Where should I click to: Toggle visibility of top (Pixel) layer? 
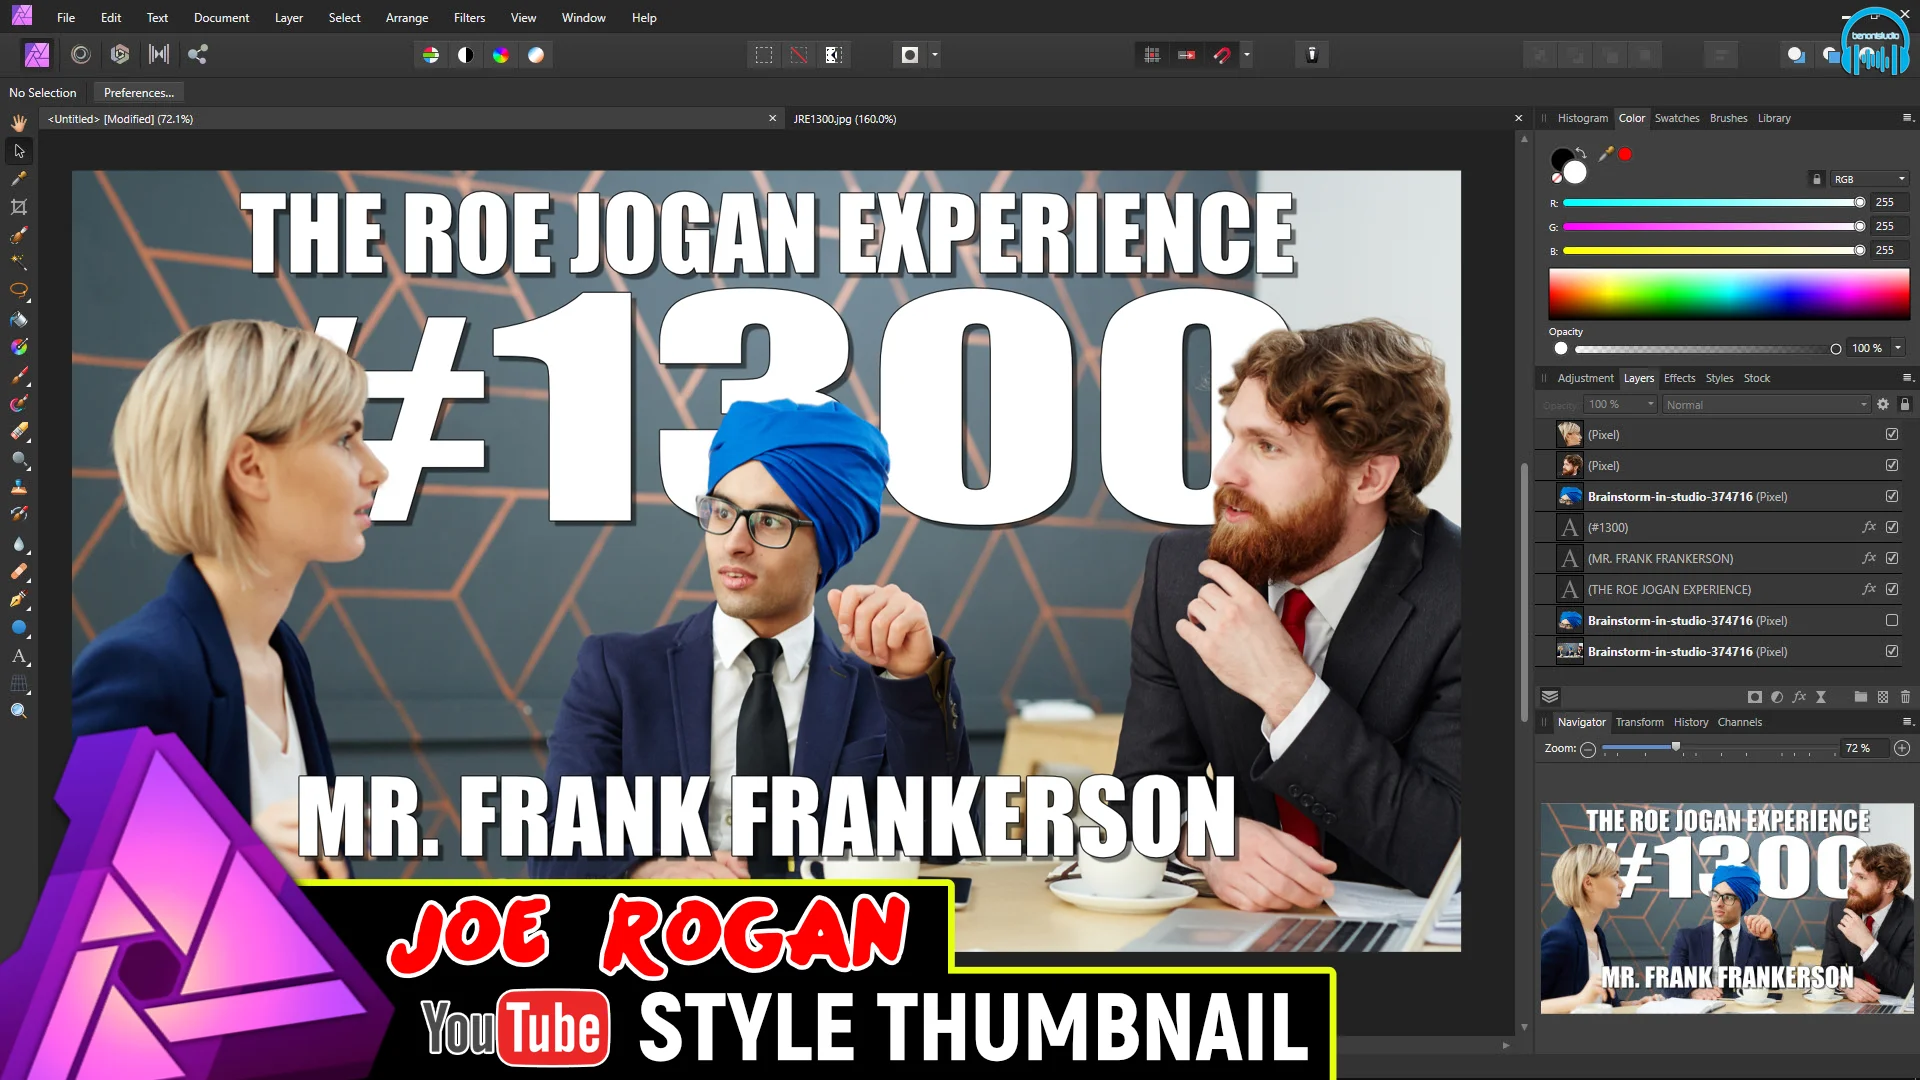1892,434
